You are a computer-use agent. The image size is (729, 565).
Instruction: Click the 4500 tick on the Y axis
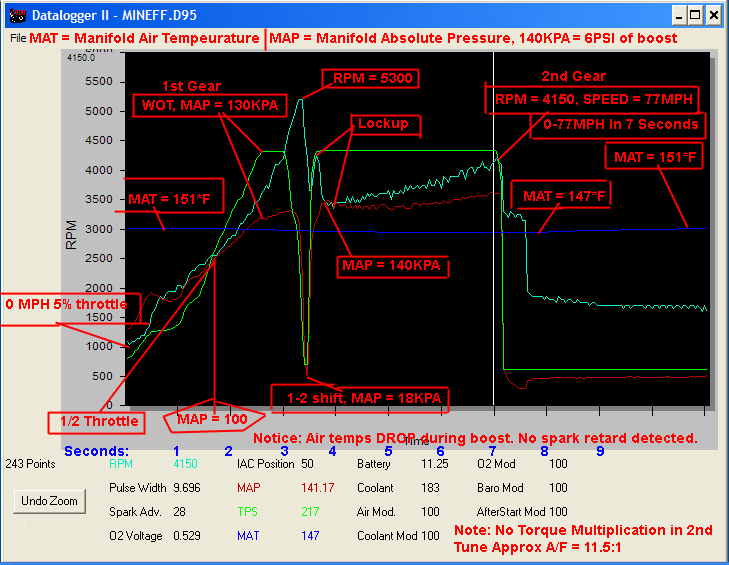[x=99, y=140]
